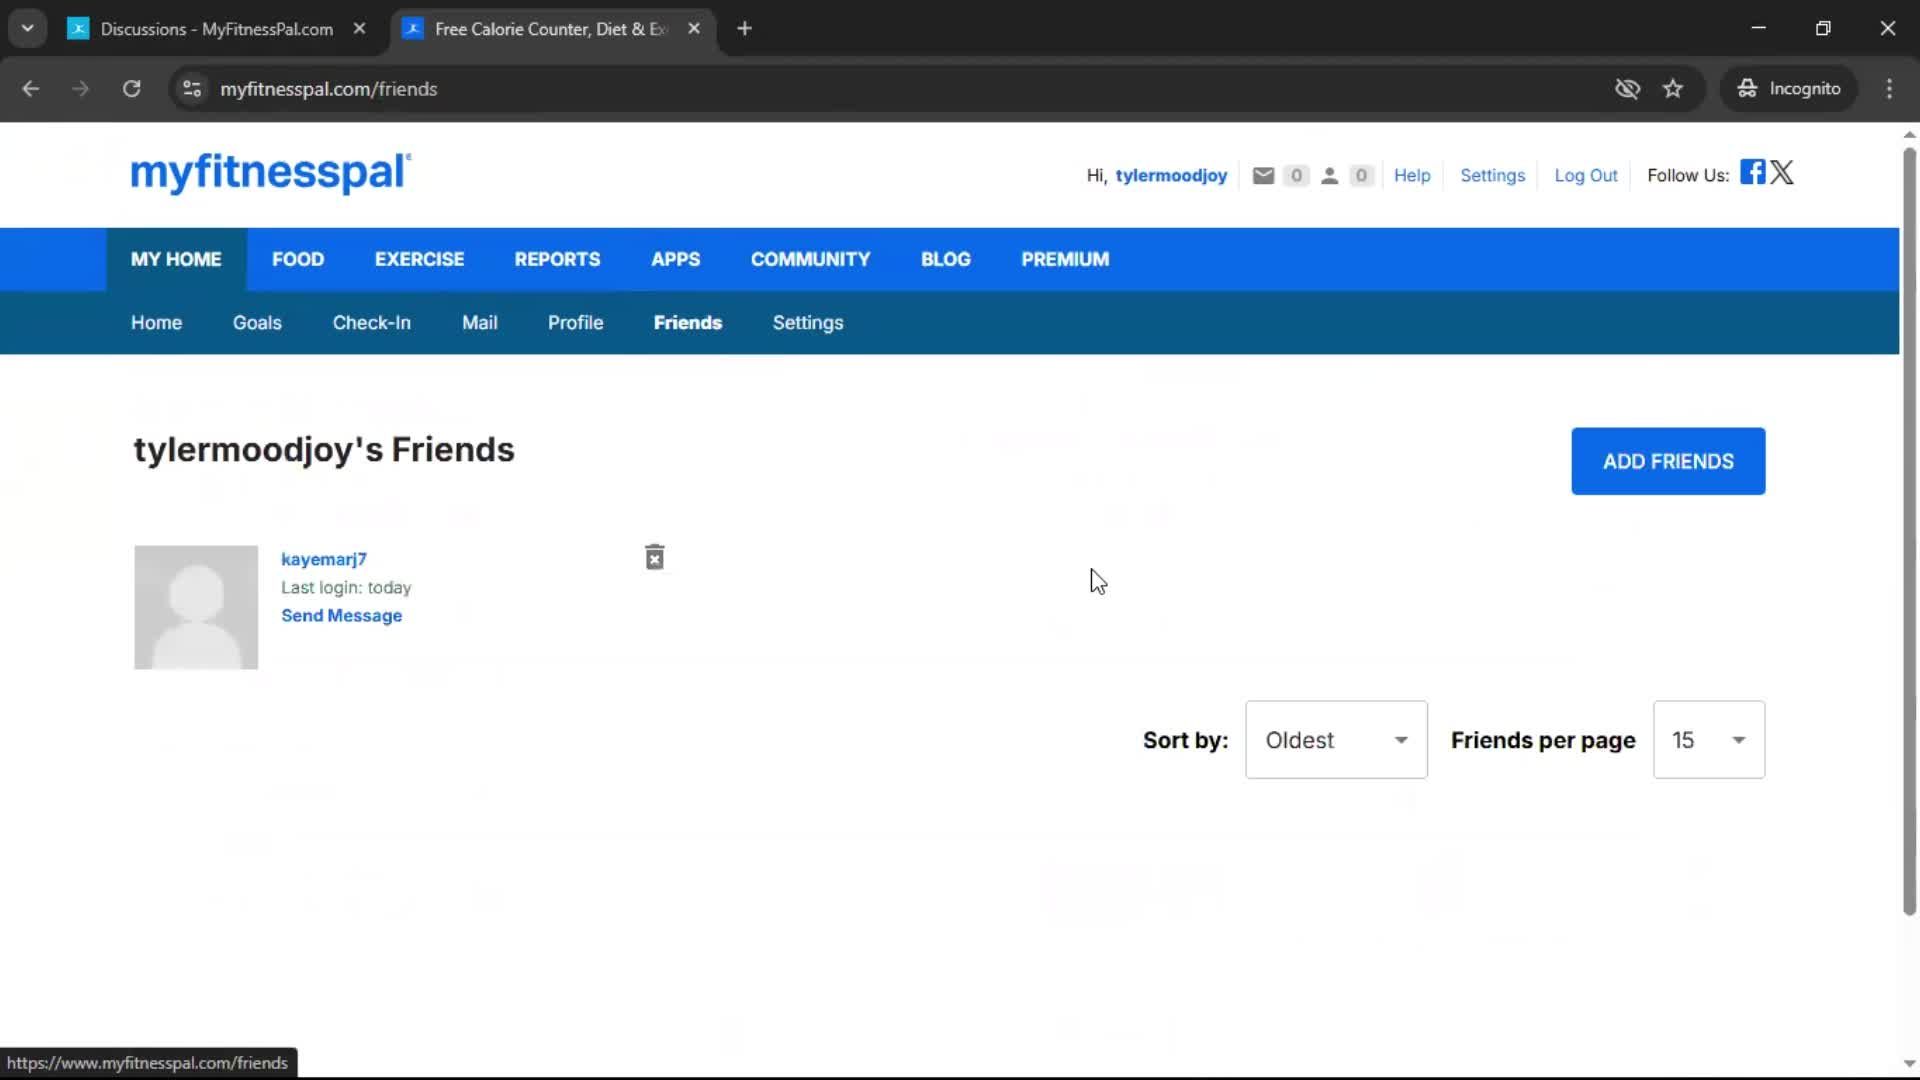Click Send Message link
The height and width of the screenshot is (1080, 1920).
(342, 616)
